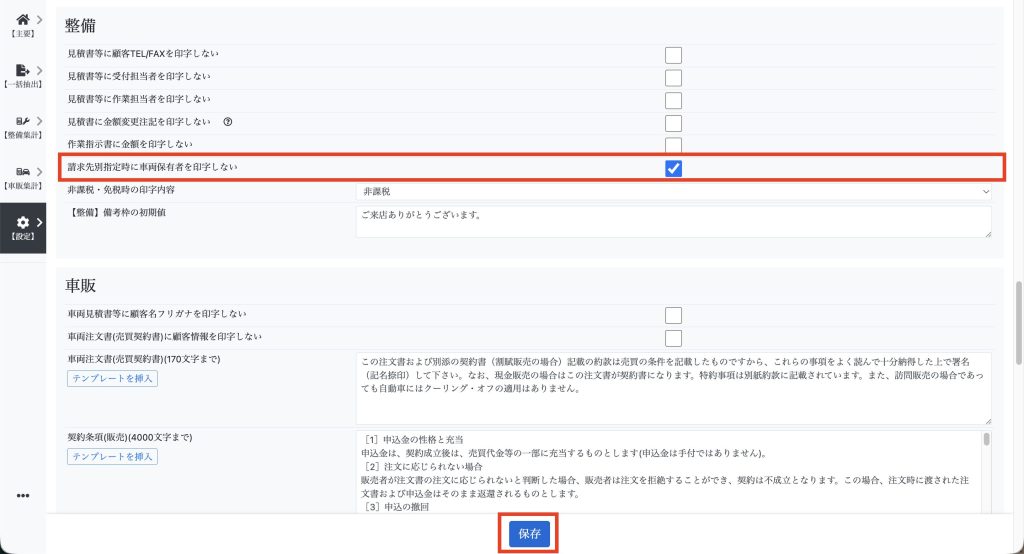Enable 見積書等に顧客TEL/FAXを印字しない checkbox
Image resolution: width=1024 pixels, height=554 pixels.
point(673,55)
